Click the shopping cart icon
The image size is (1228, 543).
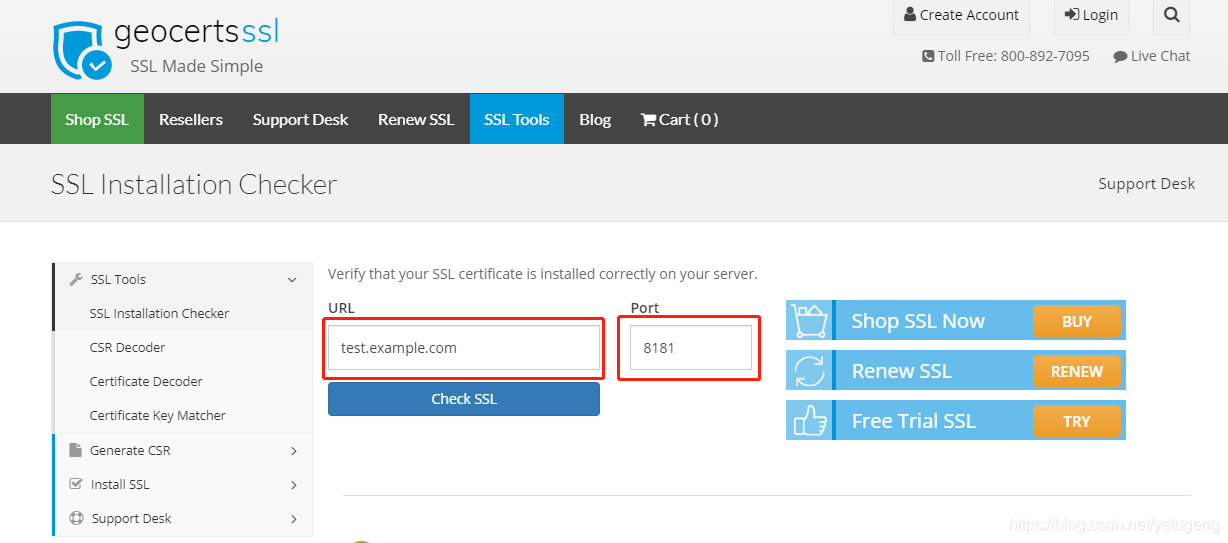648,120
